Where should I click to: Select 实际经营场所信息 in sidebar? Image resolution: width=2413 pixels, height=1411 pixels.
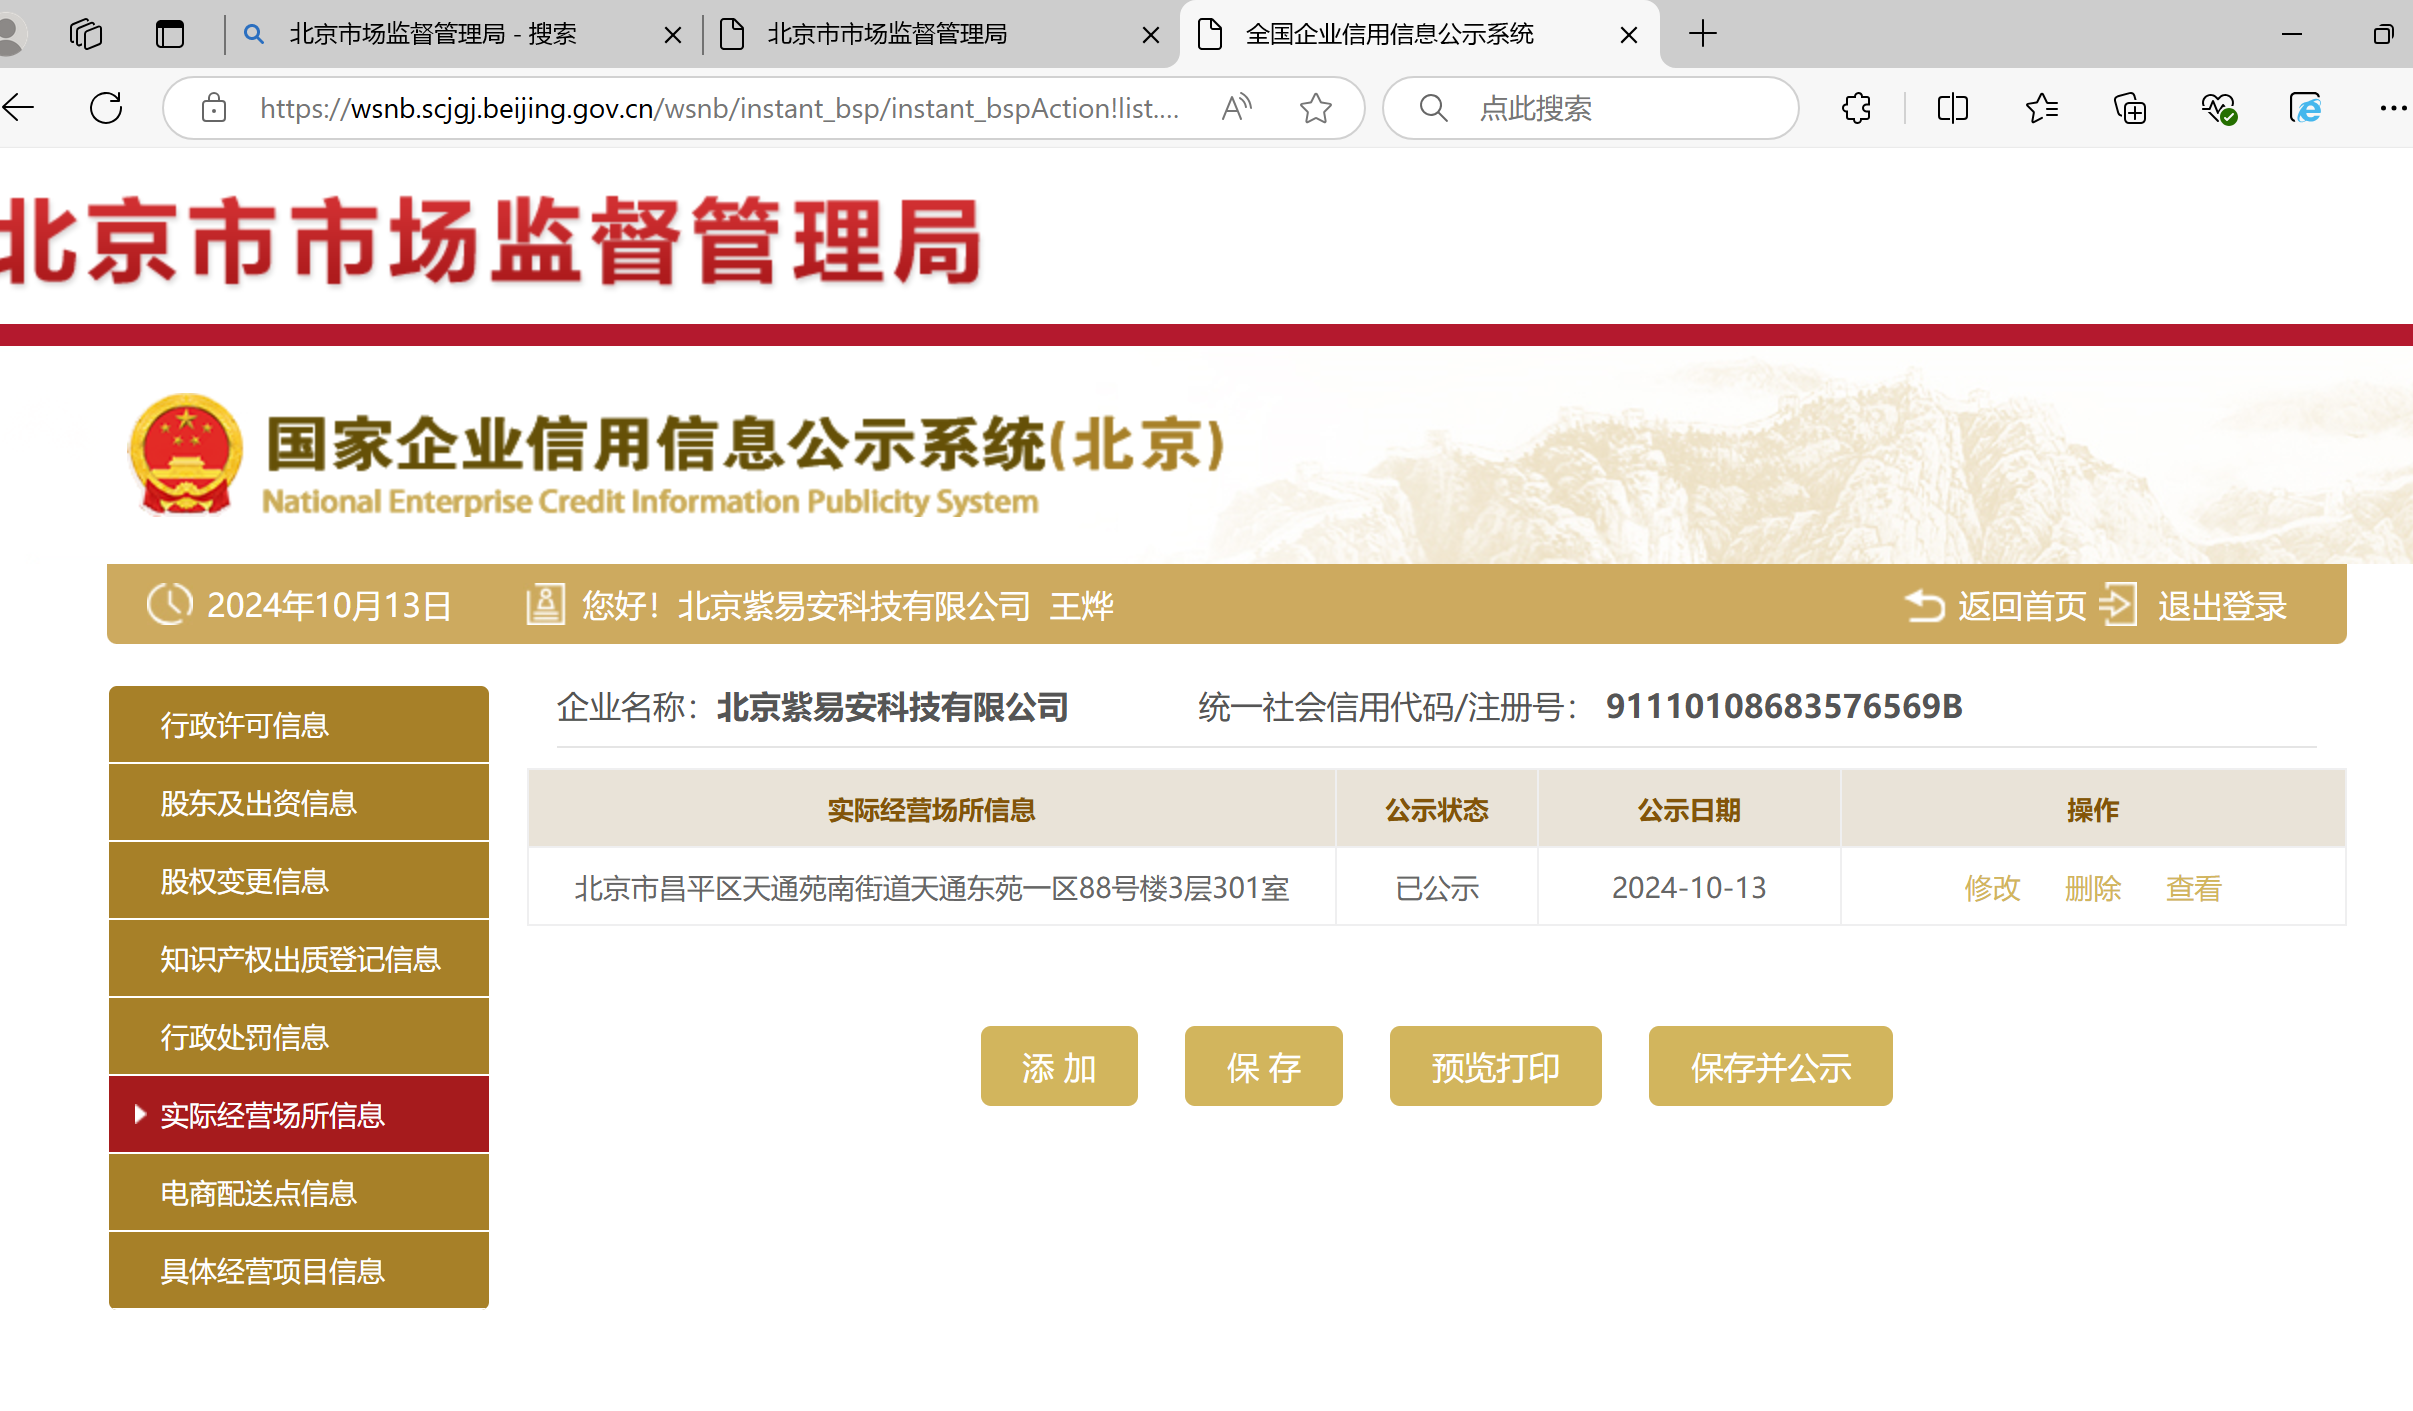point(299,1115)
